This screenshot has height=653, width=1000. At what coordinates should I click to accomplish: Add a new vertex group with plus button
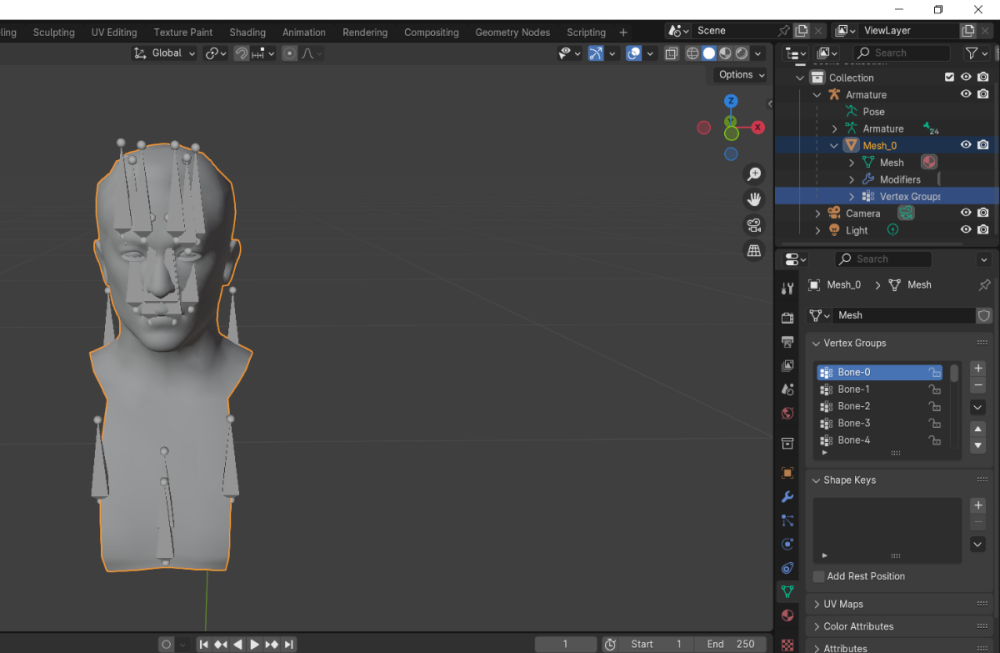coord(978,368)
